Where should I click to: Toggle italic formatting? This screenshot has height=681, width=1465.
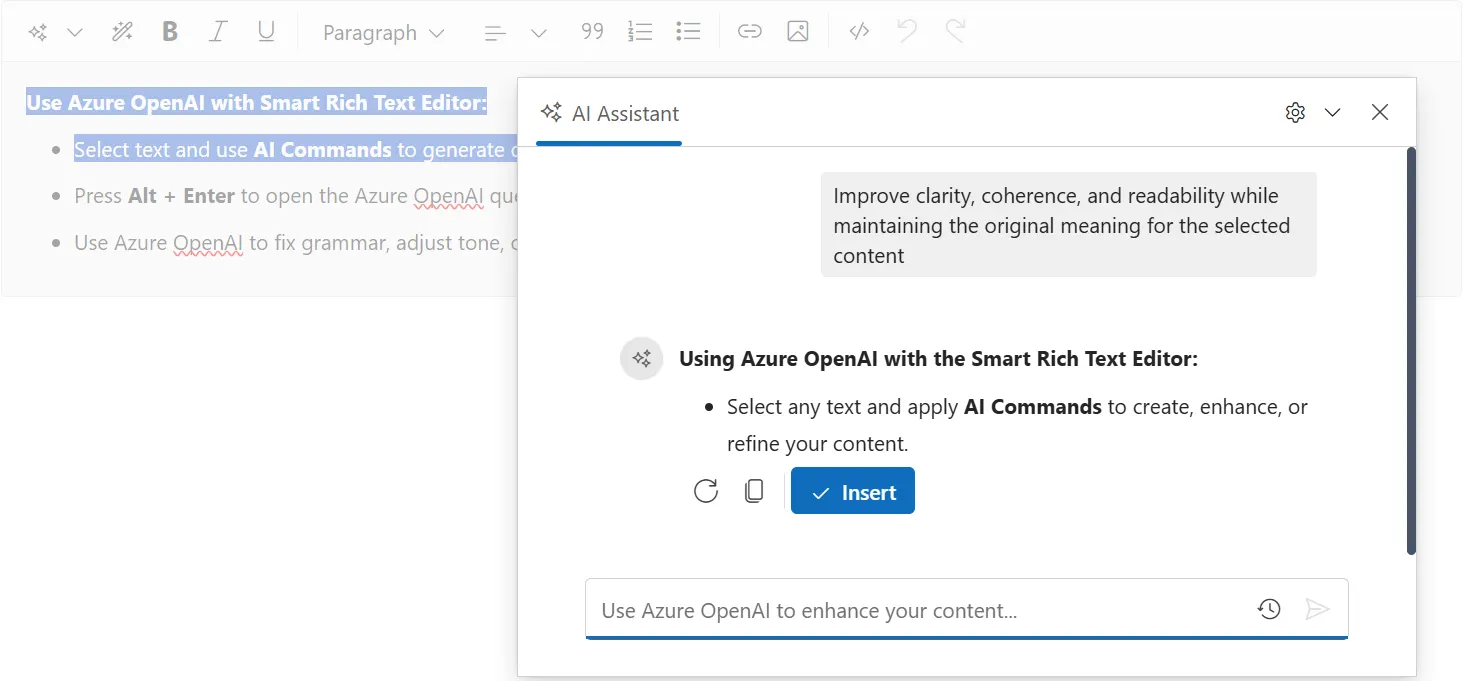click(x=217, y=32)
